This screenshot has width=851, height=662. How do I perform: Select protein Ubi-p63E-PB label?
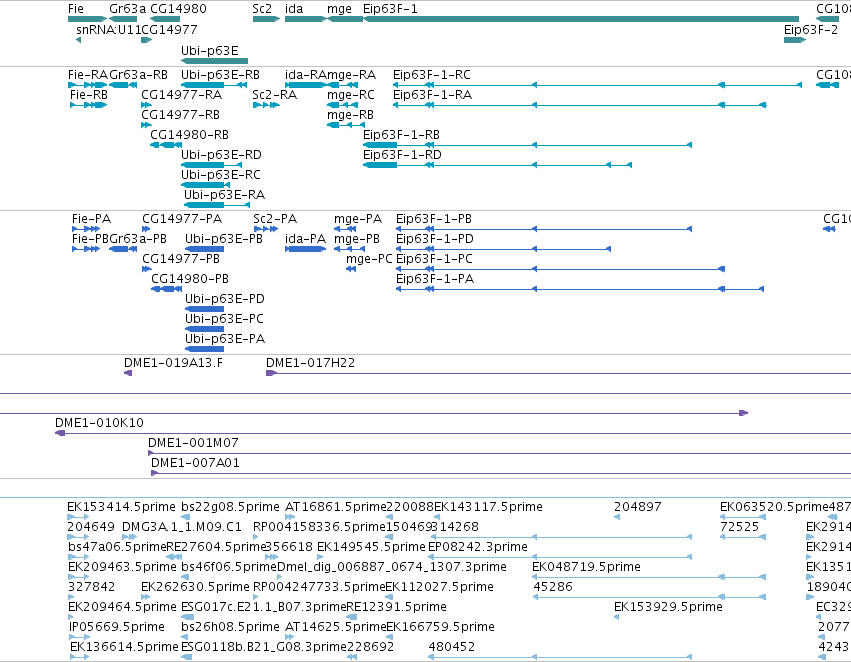tap(224, 239)
